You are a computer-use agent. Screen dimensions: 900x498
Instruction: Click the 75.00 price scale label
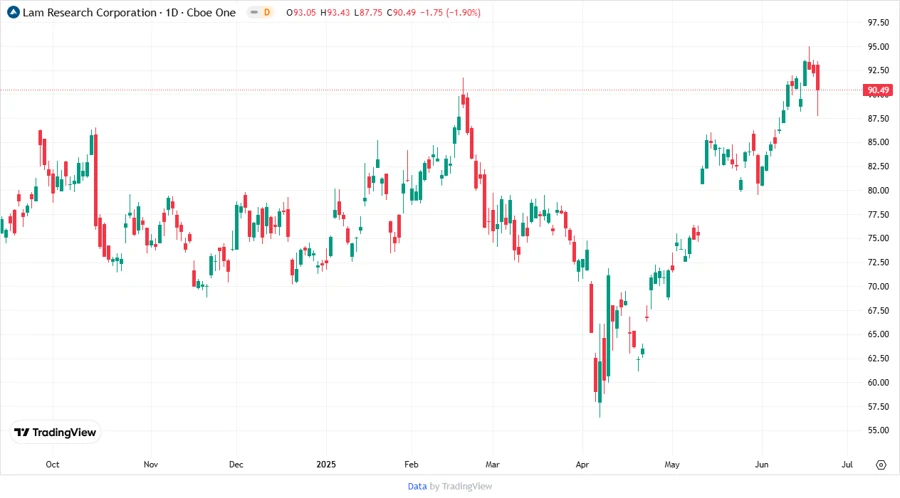(878, 238)
